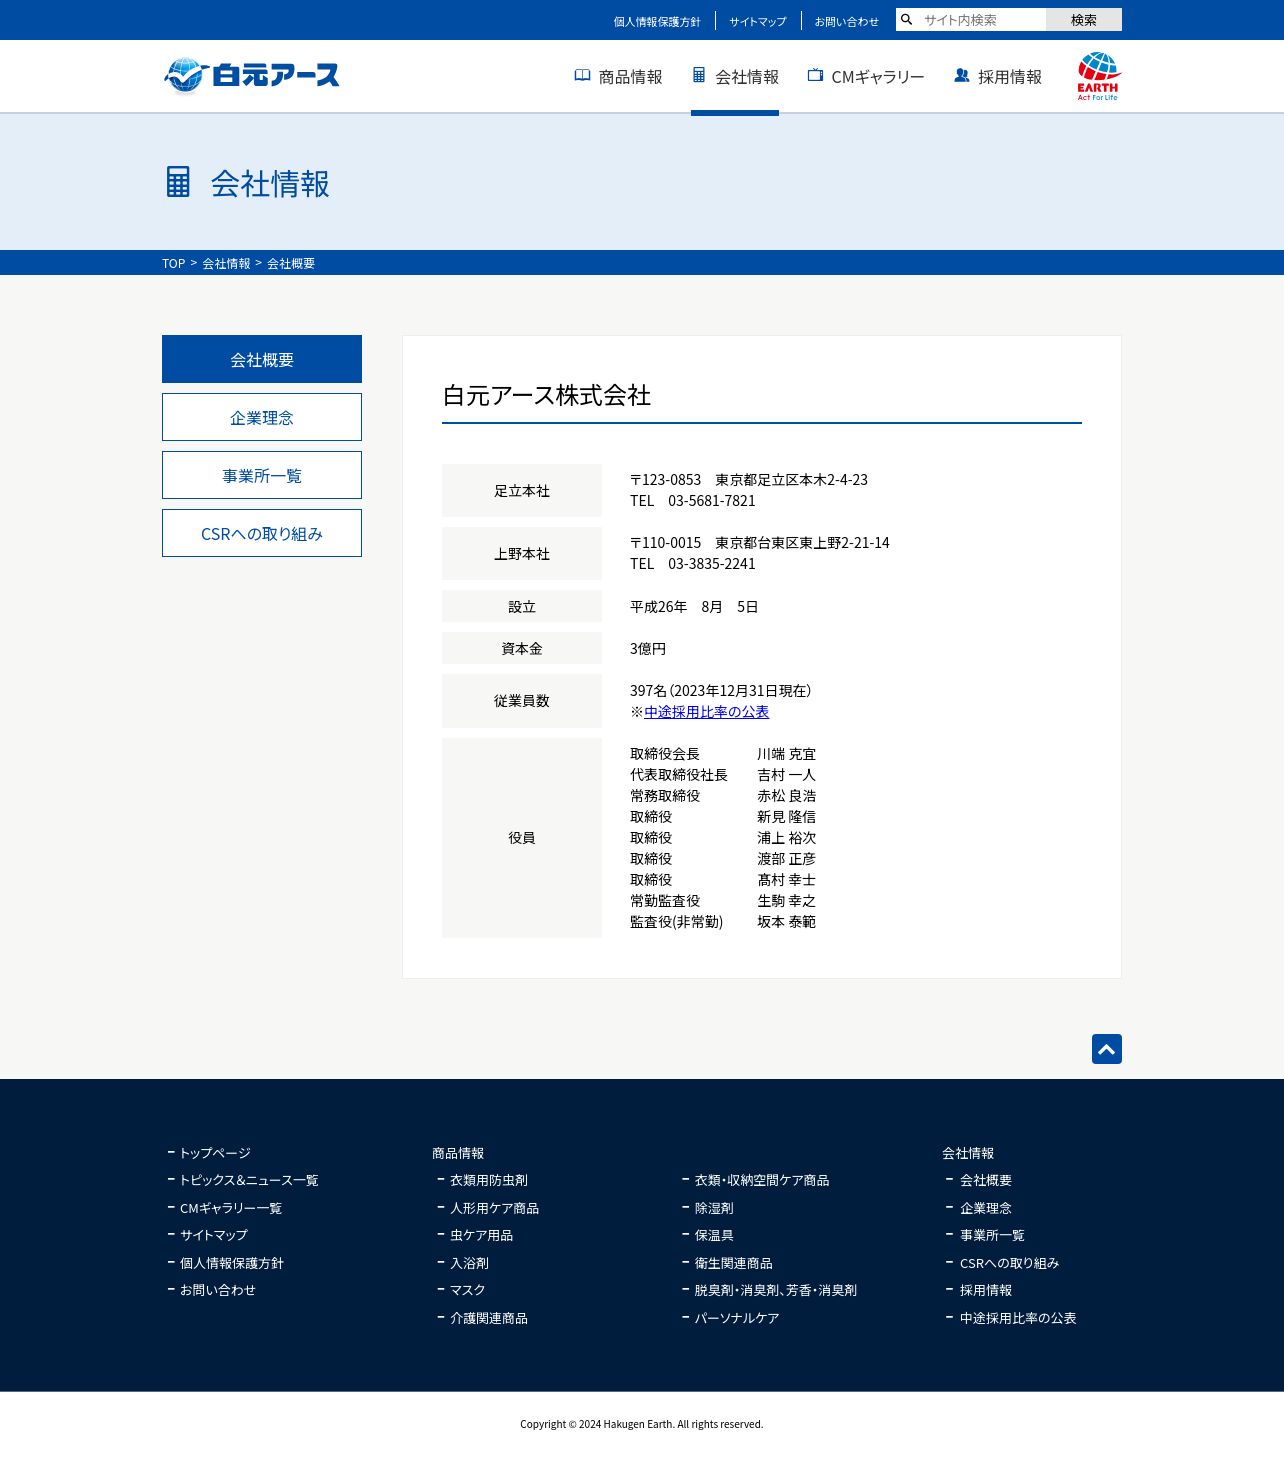Open 商品情報 in main navigation
Image resolution: width=1284 pixels, height=1471 pixels.
(618, 77)
